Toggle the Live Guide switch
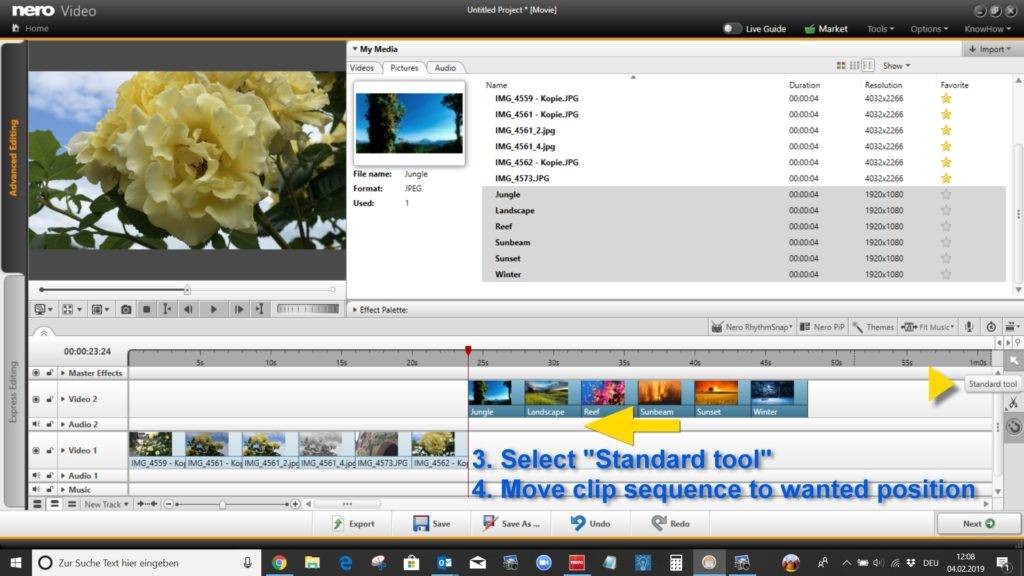Image resolution: width=1024 pixels, height=576 pixels. point(730,29)
